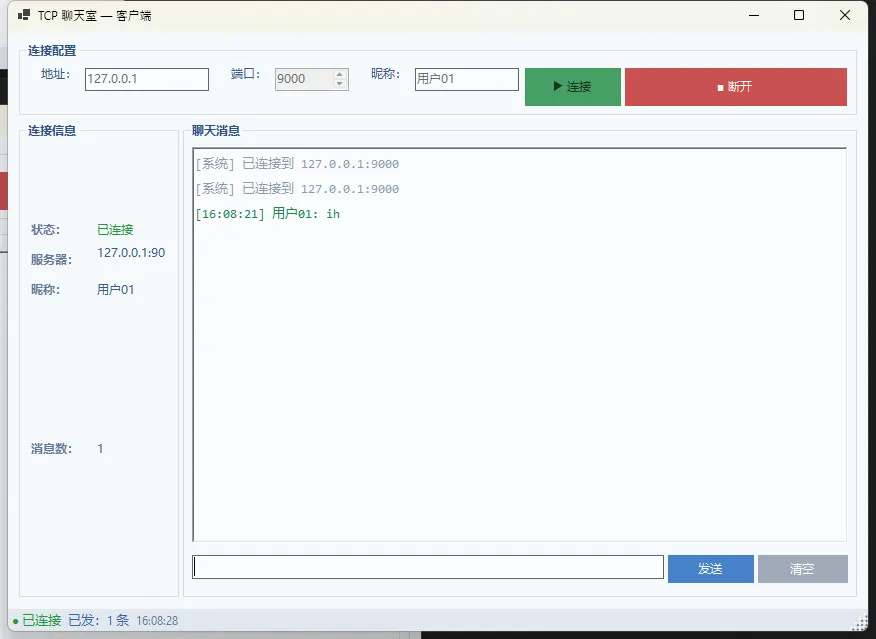Viewport: 876px width, 639px height.
Task: Select the first system connected message line
Action: tap(297, 164)
